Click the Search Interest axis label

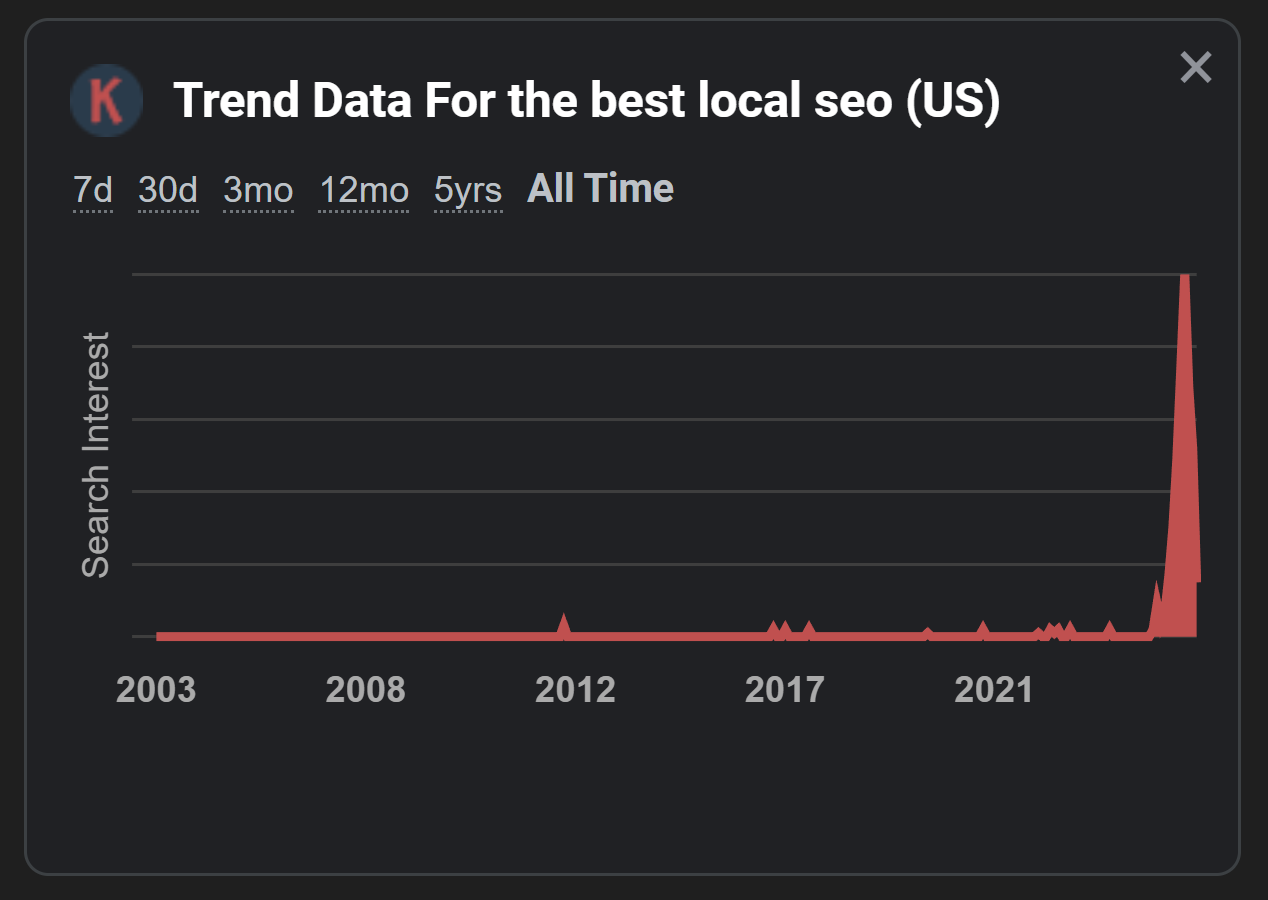coord(96,455)
